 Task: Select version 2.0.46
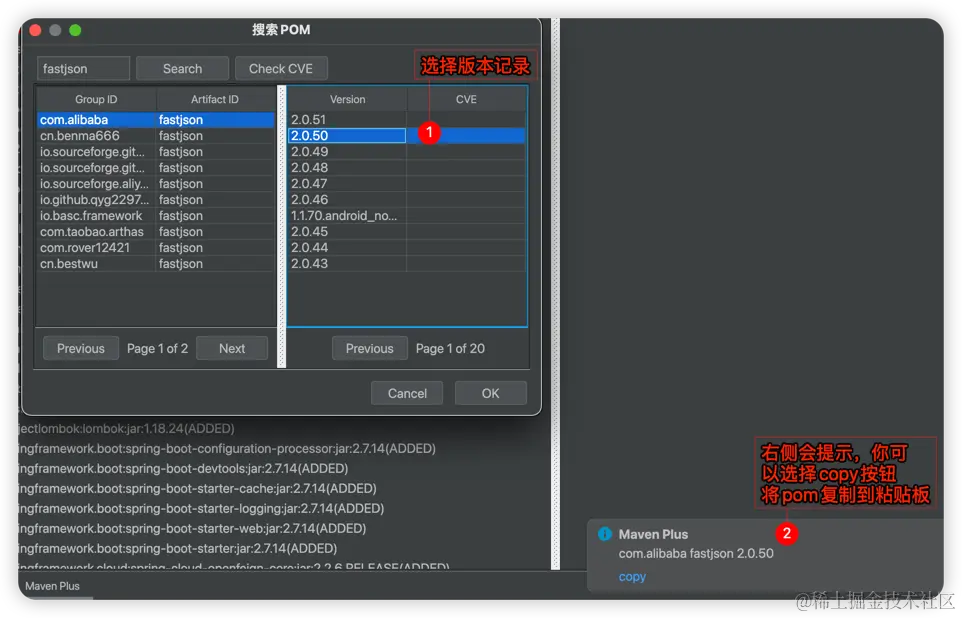[x=407, y=199]
